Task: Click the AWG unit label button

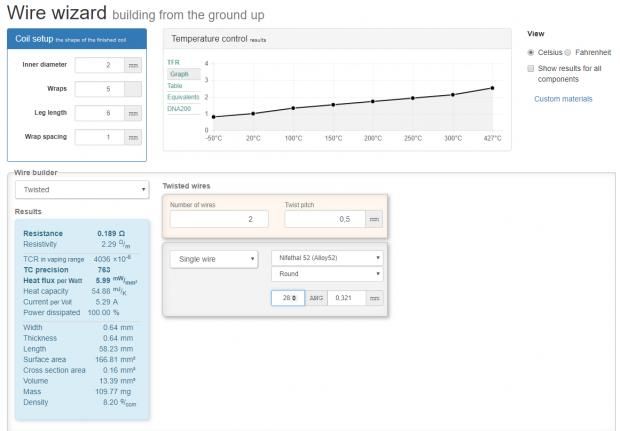Action: pyautogui.click(x=316, y=298)
